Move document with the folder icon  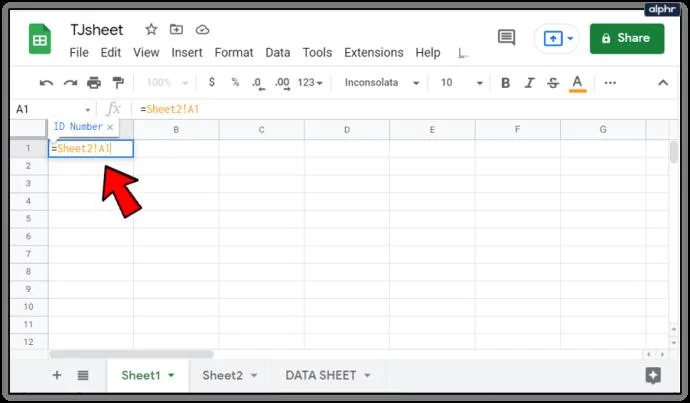point(176,29)
